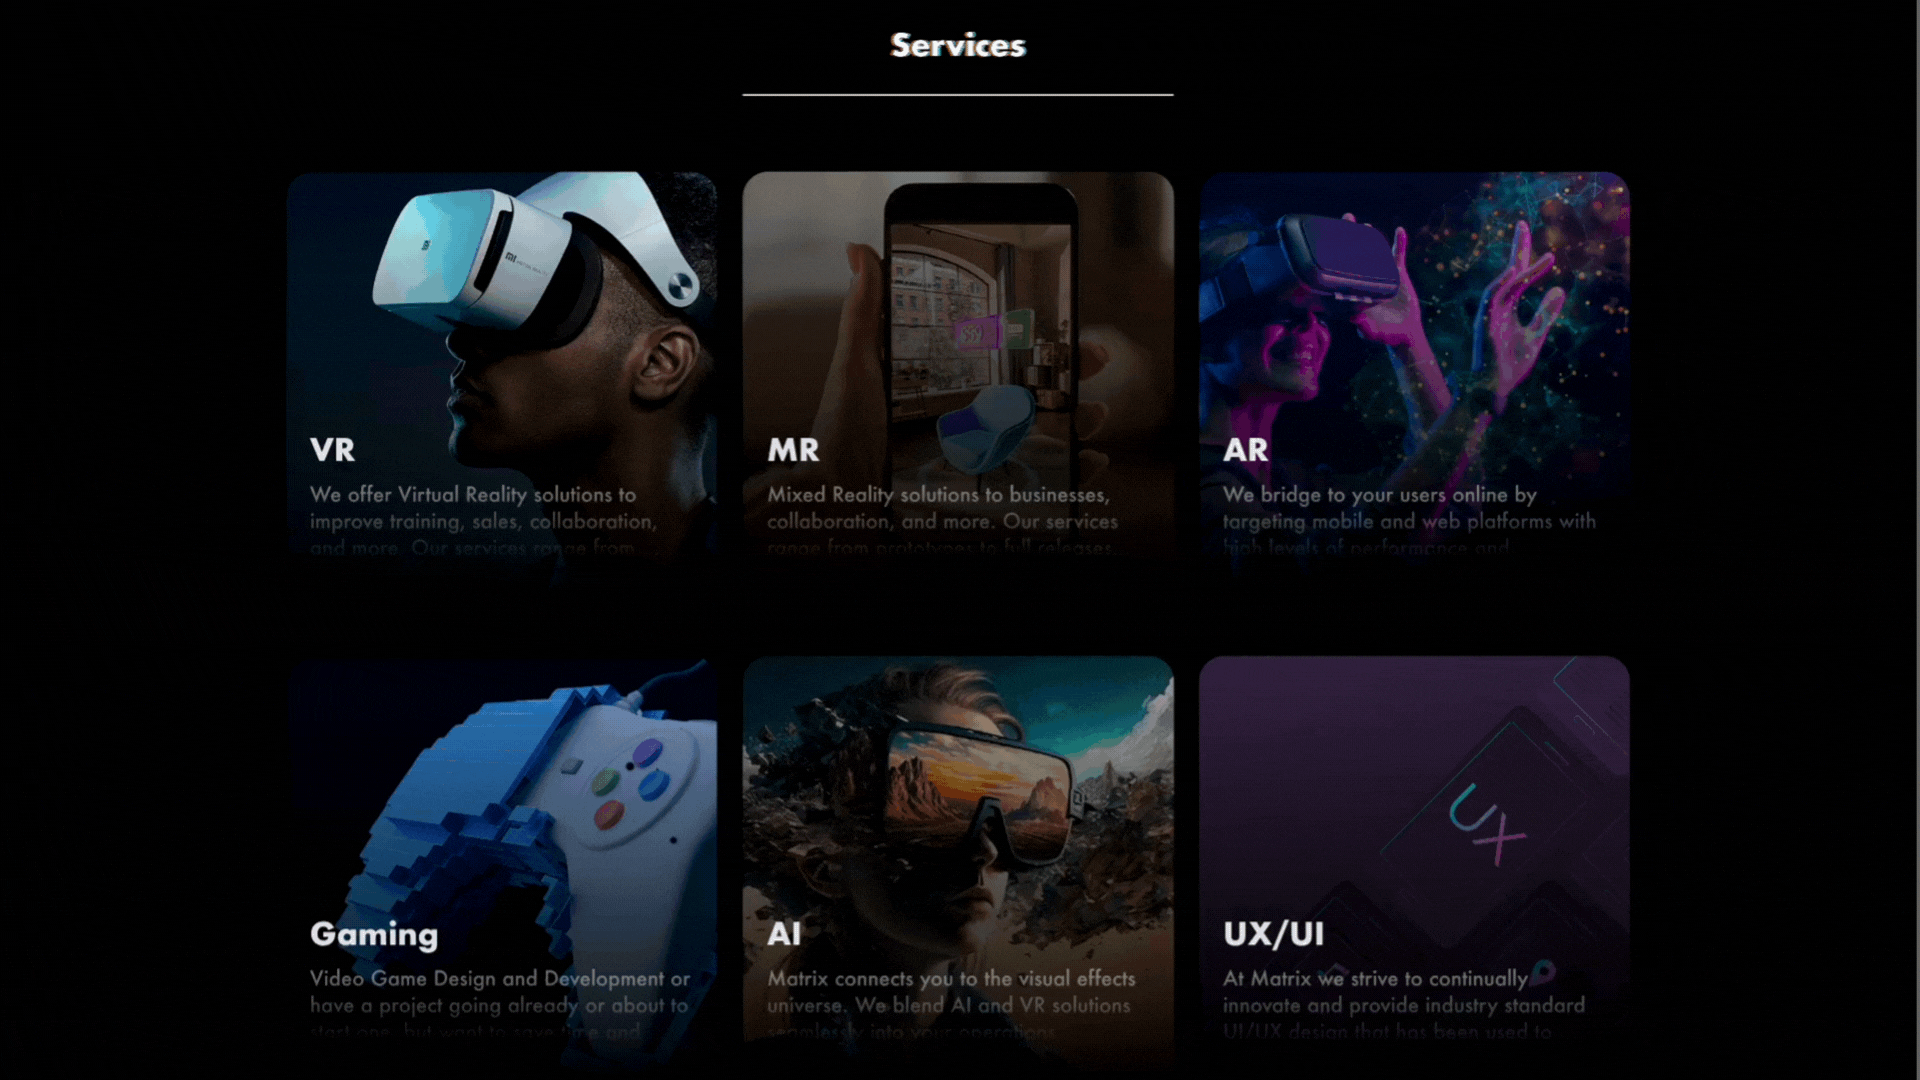Click the UX/UI card title

pos(1273,934)
